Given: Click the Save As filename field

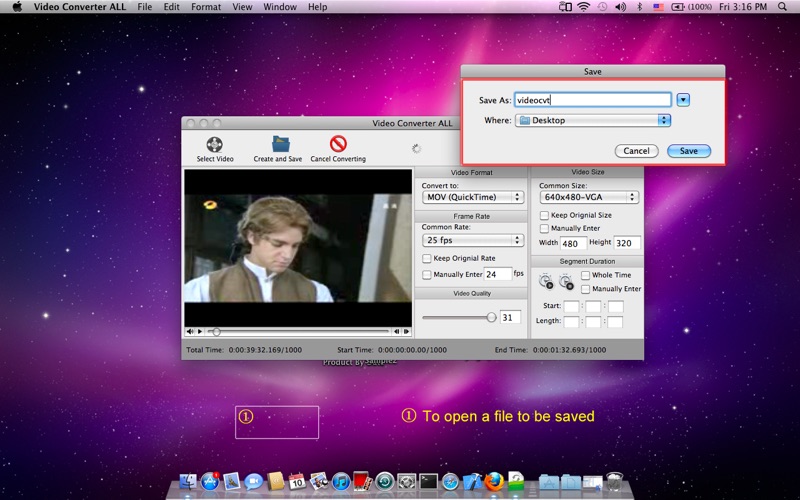Looking at the screenshot, I should pos(593,100).
